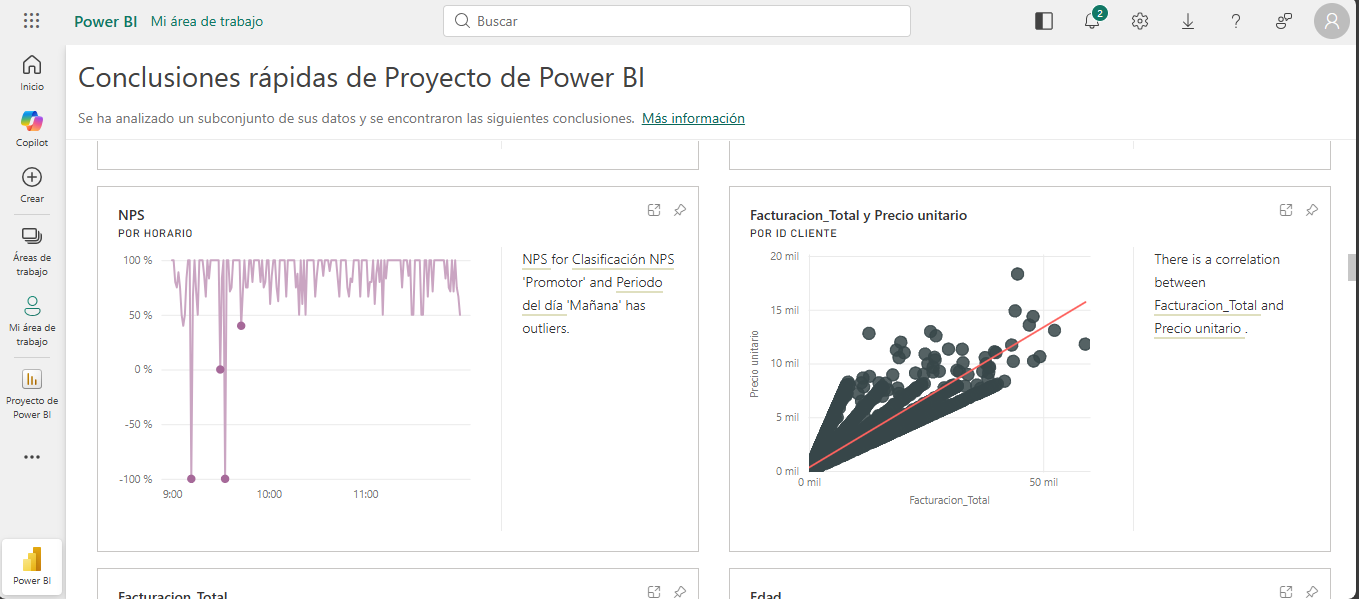This screenshot has width=1359, height=599.
Task: Click the Power BI logo at bottom-left
Action: click(x=32, y=566)
